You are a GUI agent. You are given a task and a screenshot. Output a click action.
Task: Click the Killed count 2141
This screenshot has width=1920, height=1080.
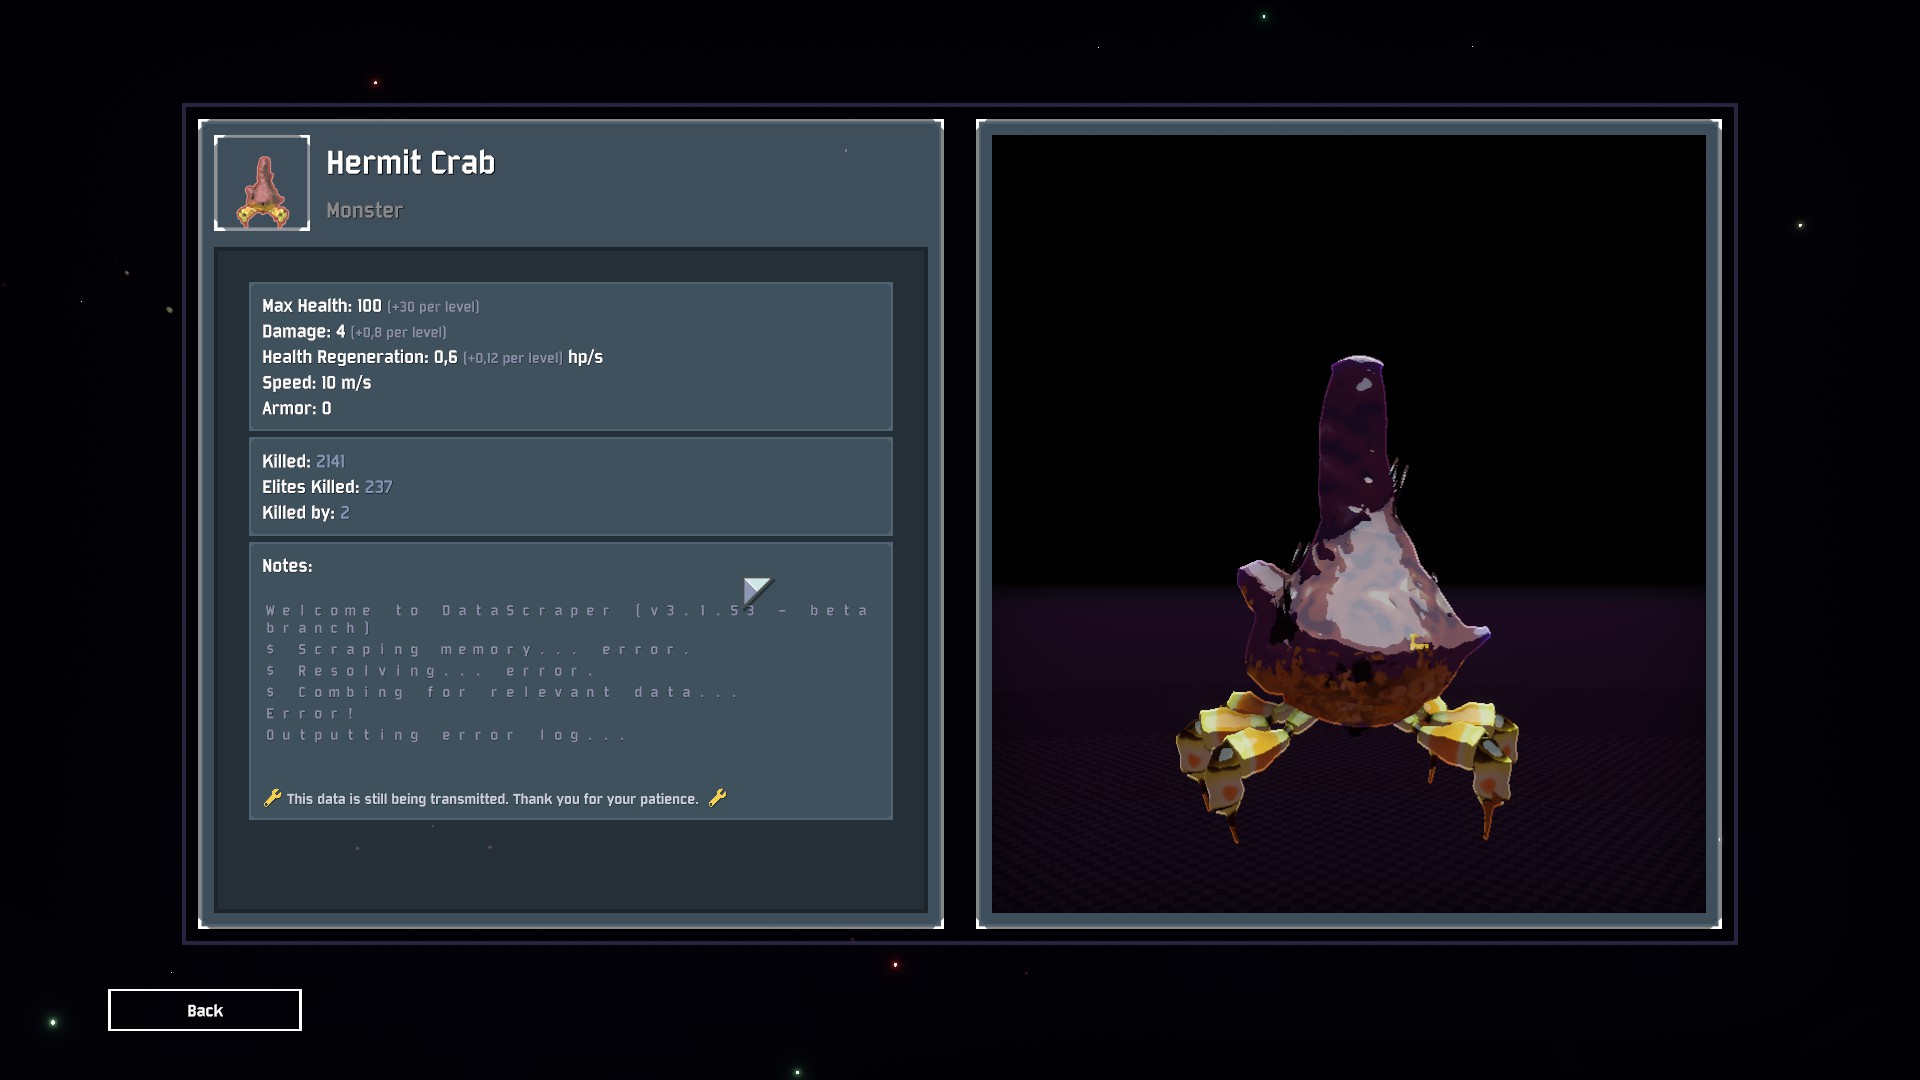[x=330, y=461]
